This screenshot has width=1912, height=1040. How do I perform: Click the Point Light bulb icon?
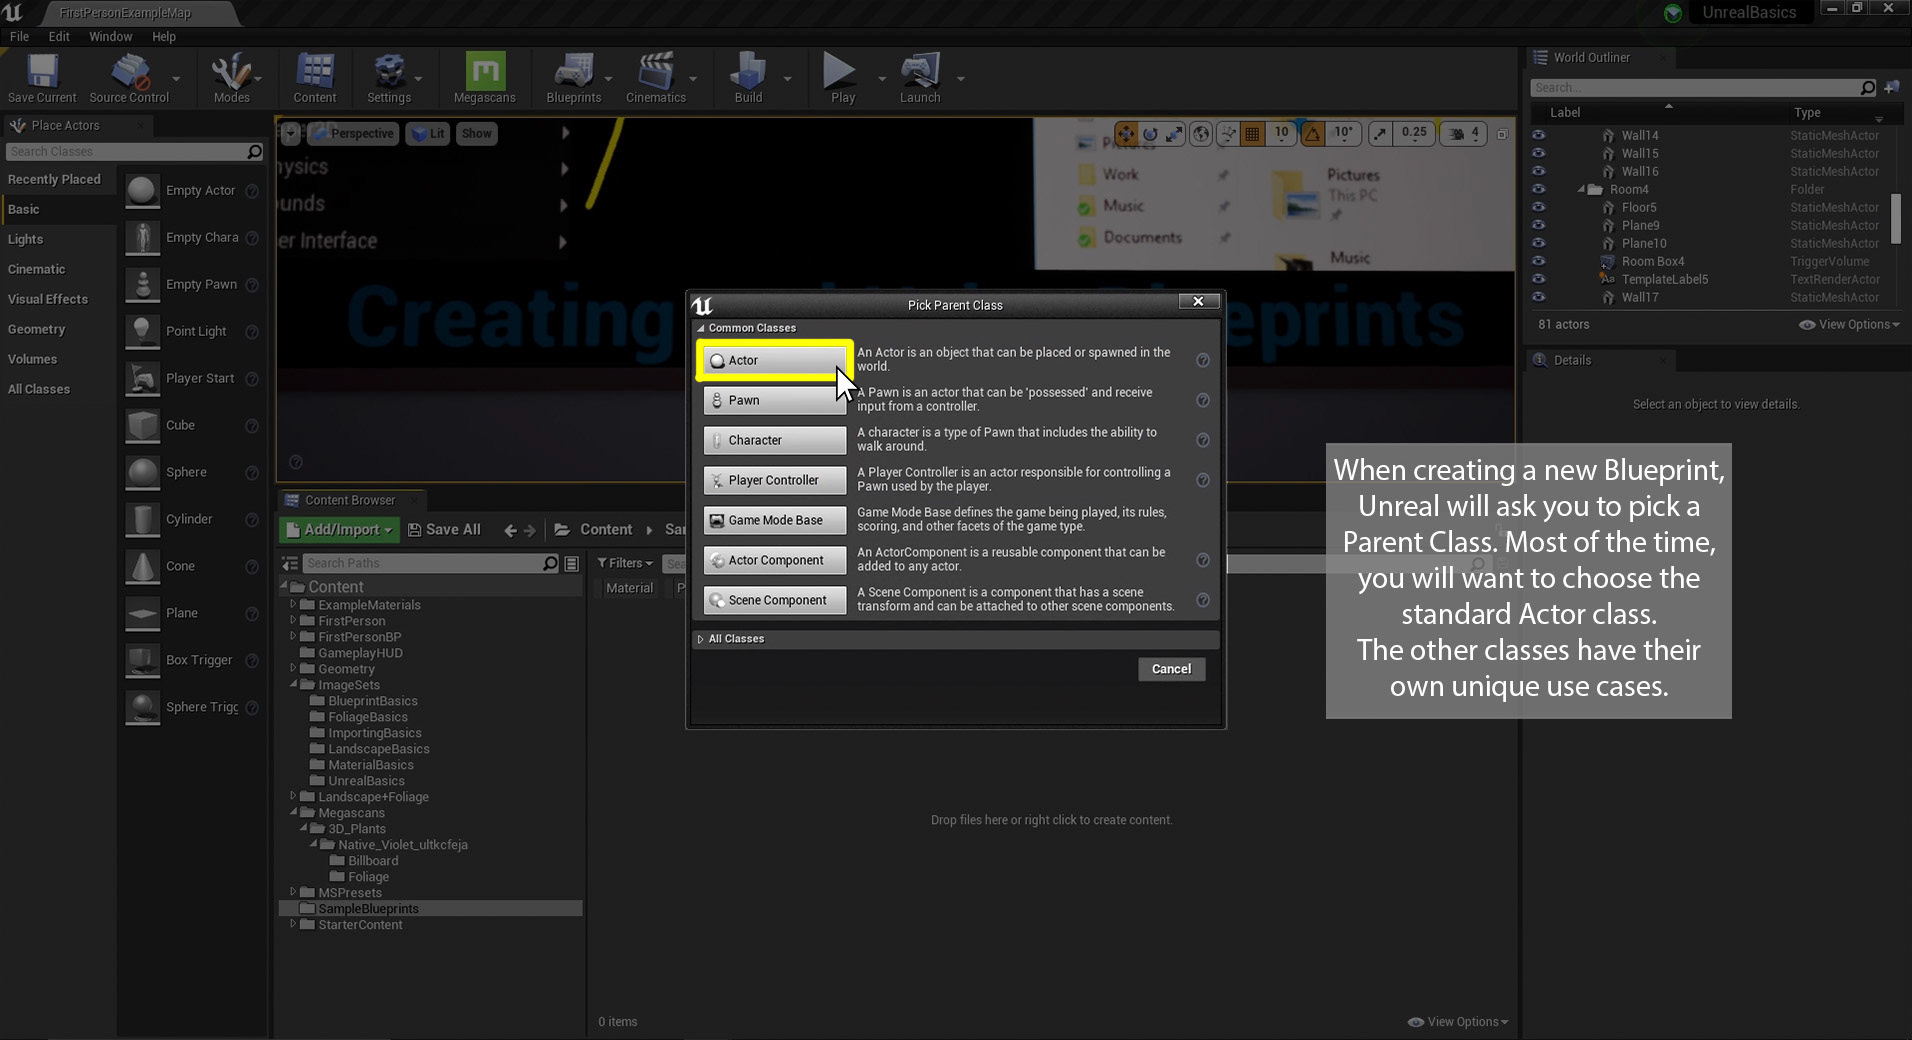point(143,331)
